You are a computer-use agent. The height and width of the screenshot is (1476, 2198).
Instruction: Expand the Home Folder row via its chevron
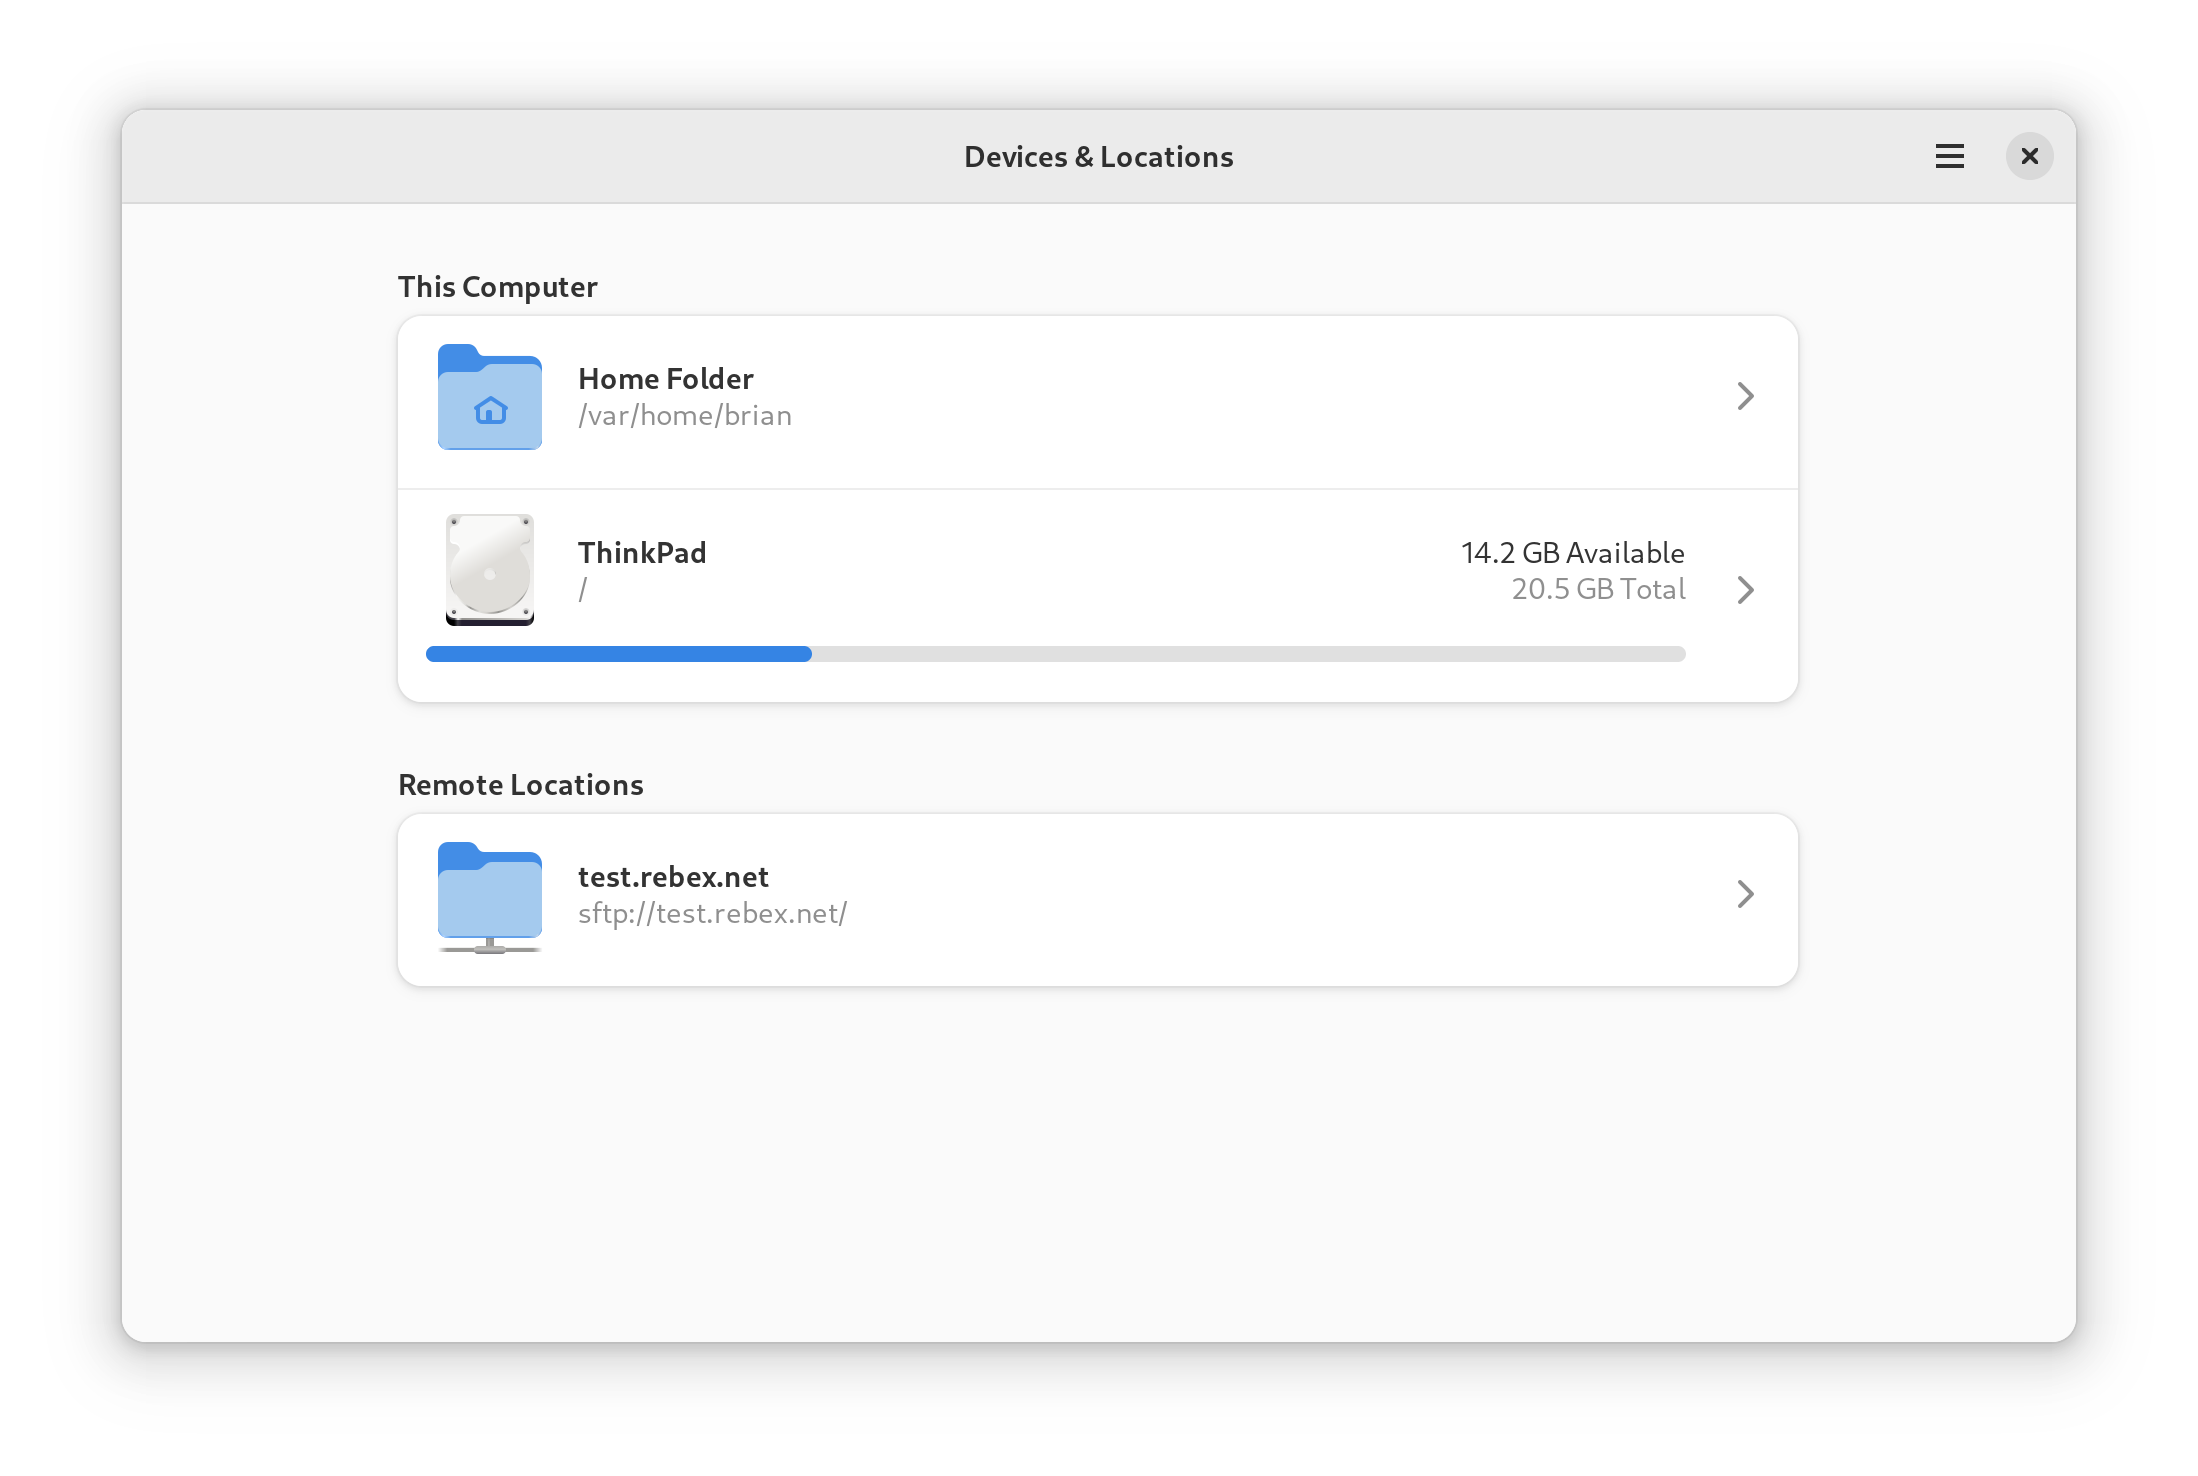pos(1744,397)
